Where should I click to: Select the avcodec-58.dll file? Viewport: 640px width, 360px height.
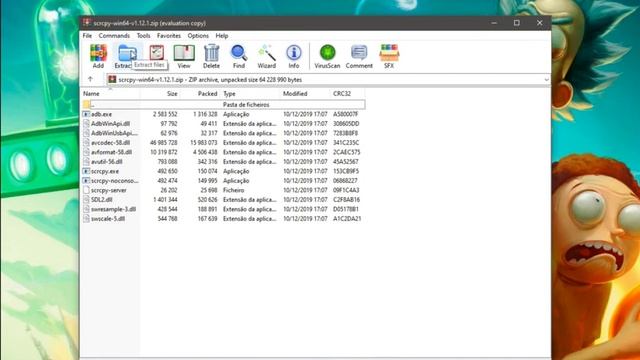point(110,142)
